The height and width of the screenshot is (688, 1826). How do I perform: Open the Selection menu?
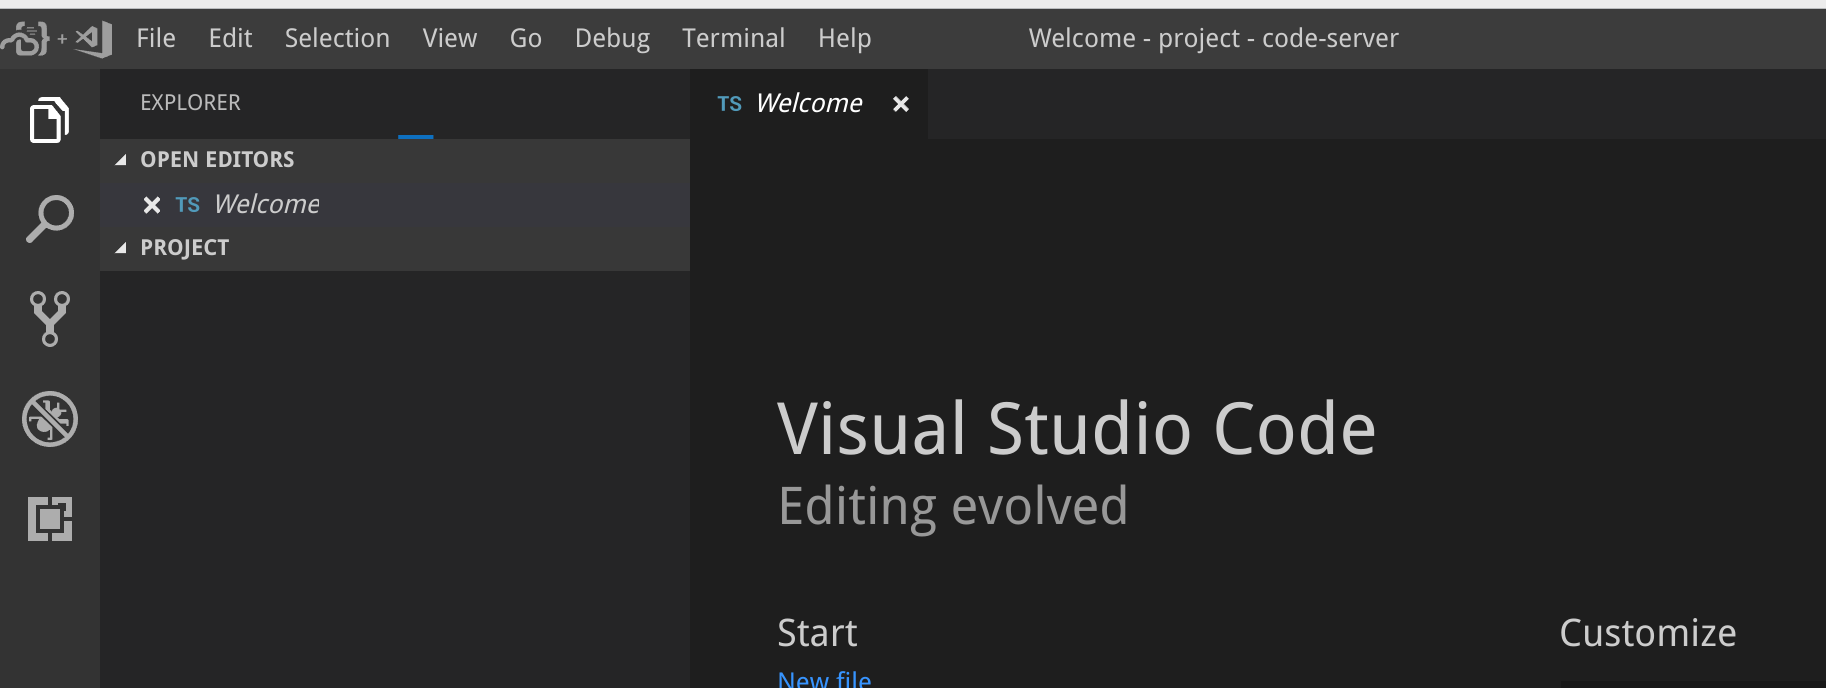337,38
